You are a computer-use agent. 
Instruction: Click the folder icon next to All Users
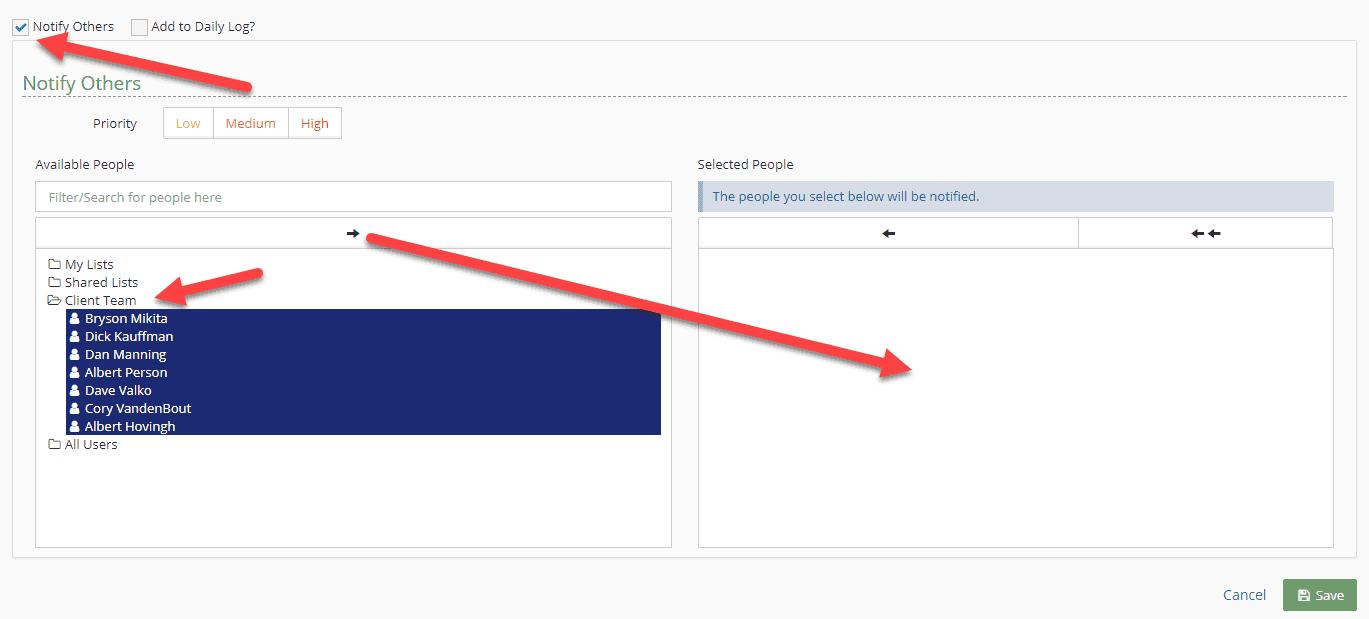pyautogui.click(x=55, y=445)
